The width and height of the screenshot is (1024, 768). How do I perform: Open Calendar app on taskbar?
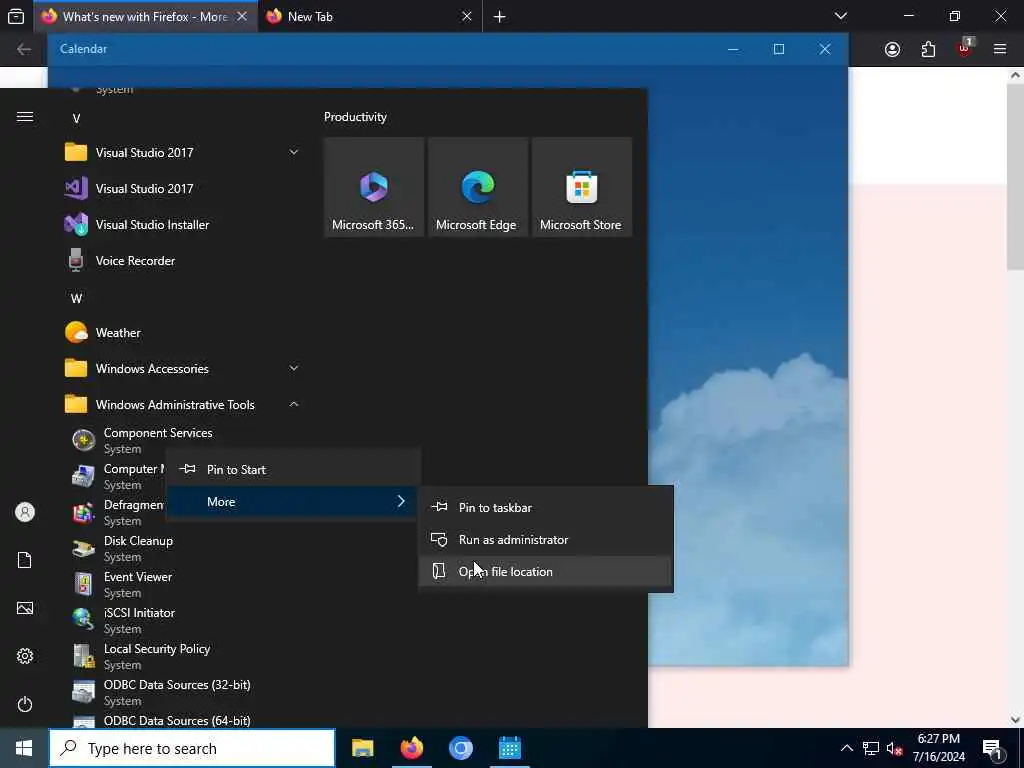(509, 748)
